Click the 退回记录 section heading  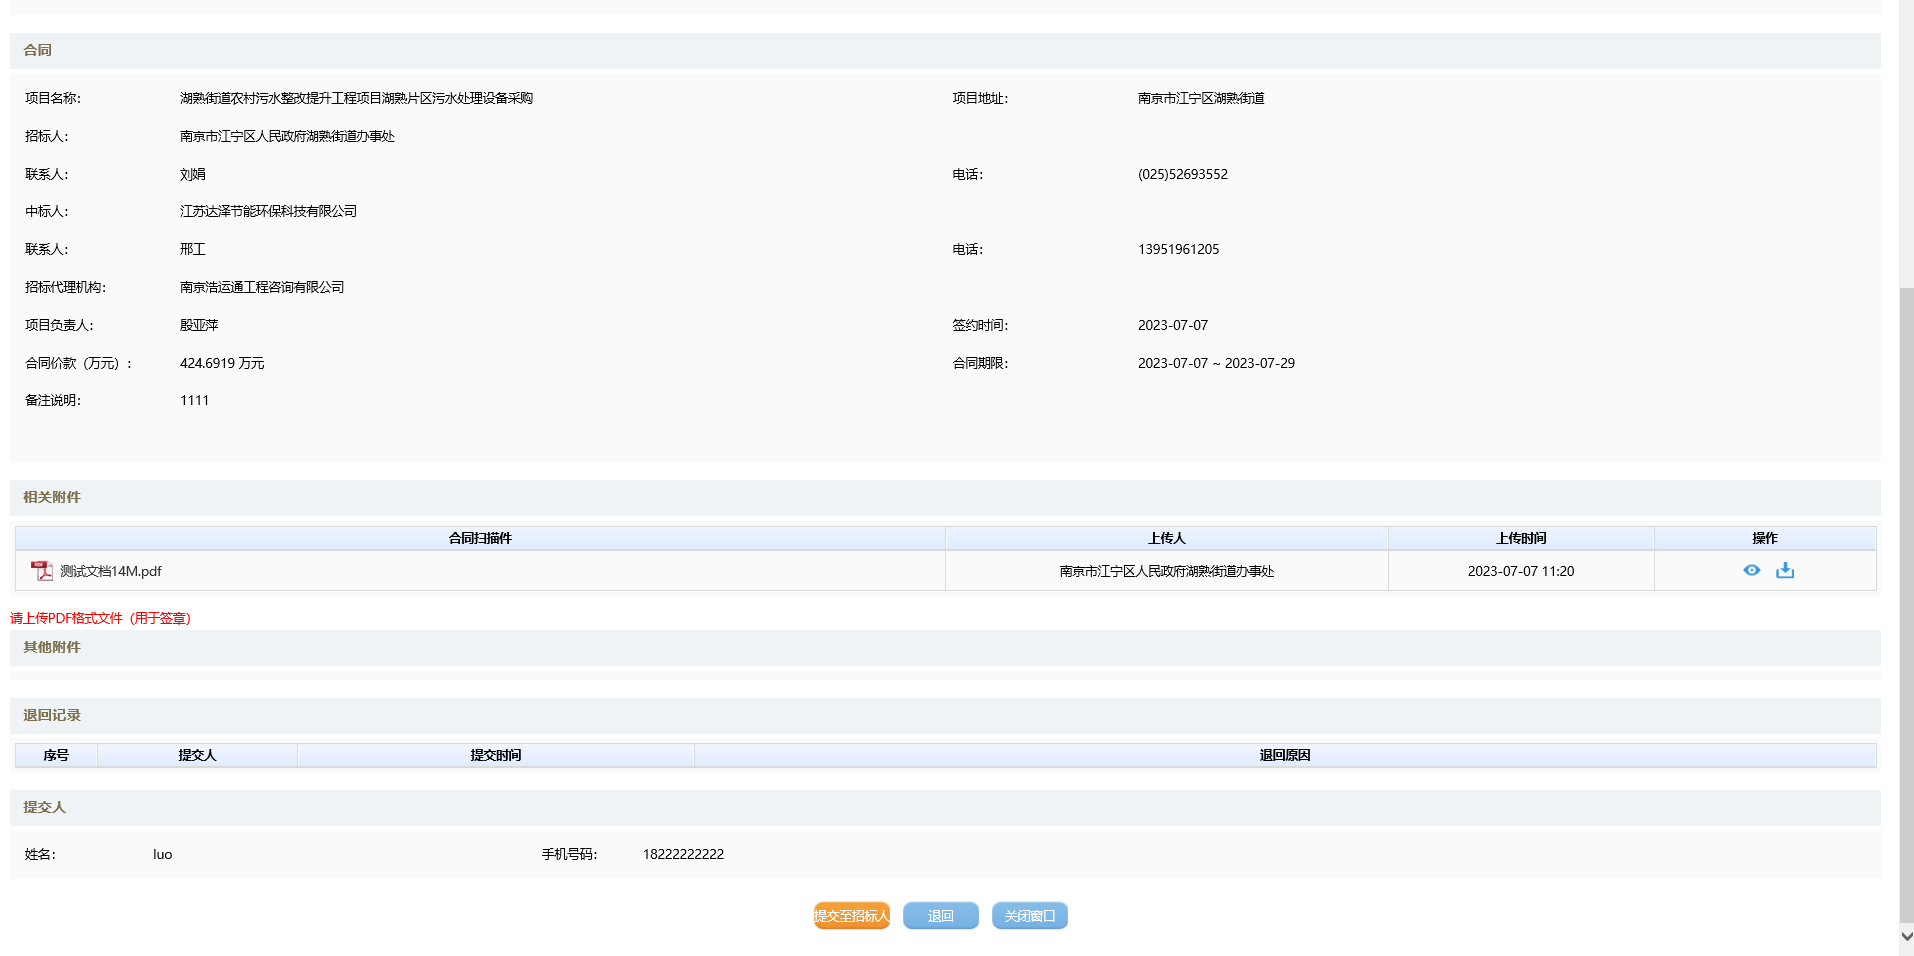pyautogui.click(x=52, y=715)
